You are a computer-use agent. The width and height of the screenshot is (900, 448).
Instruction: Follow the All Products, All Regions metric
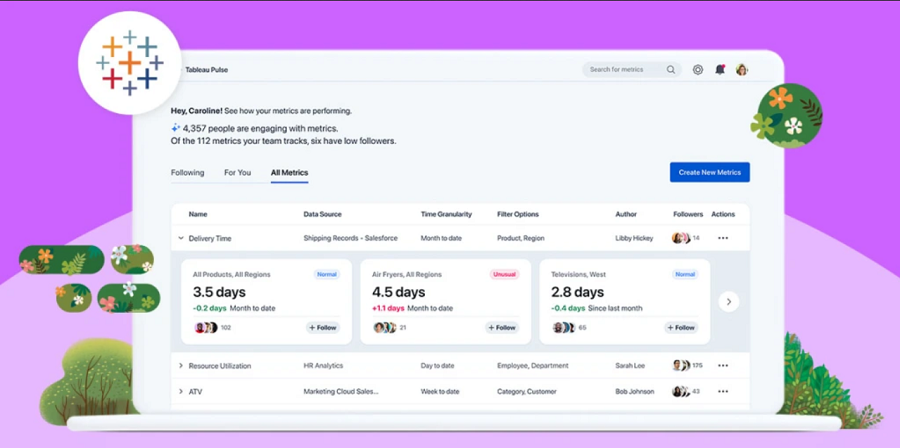[323, 327]
